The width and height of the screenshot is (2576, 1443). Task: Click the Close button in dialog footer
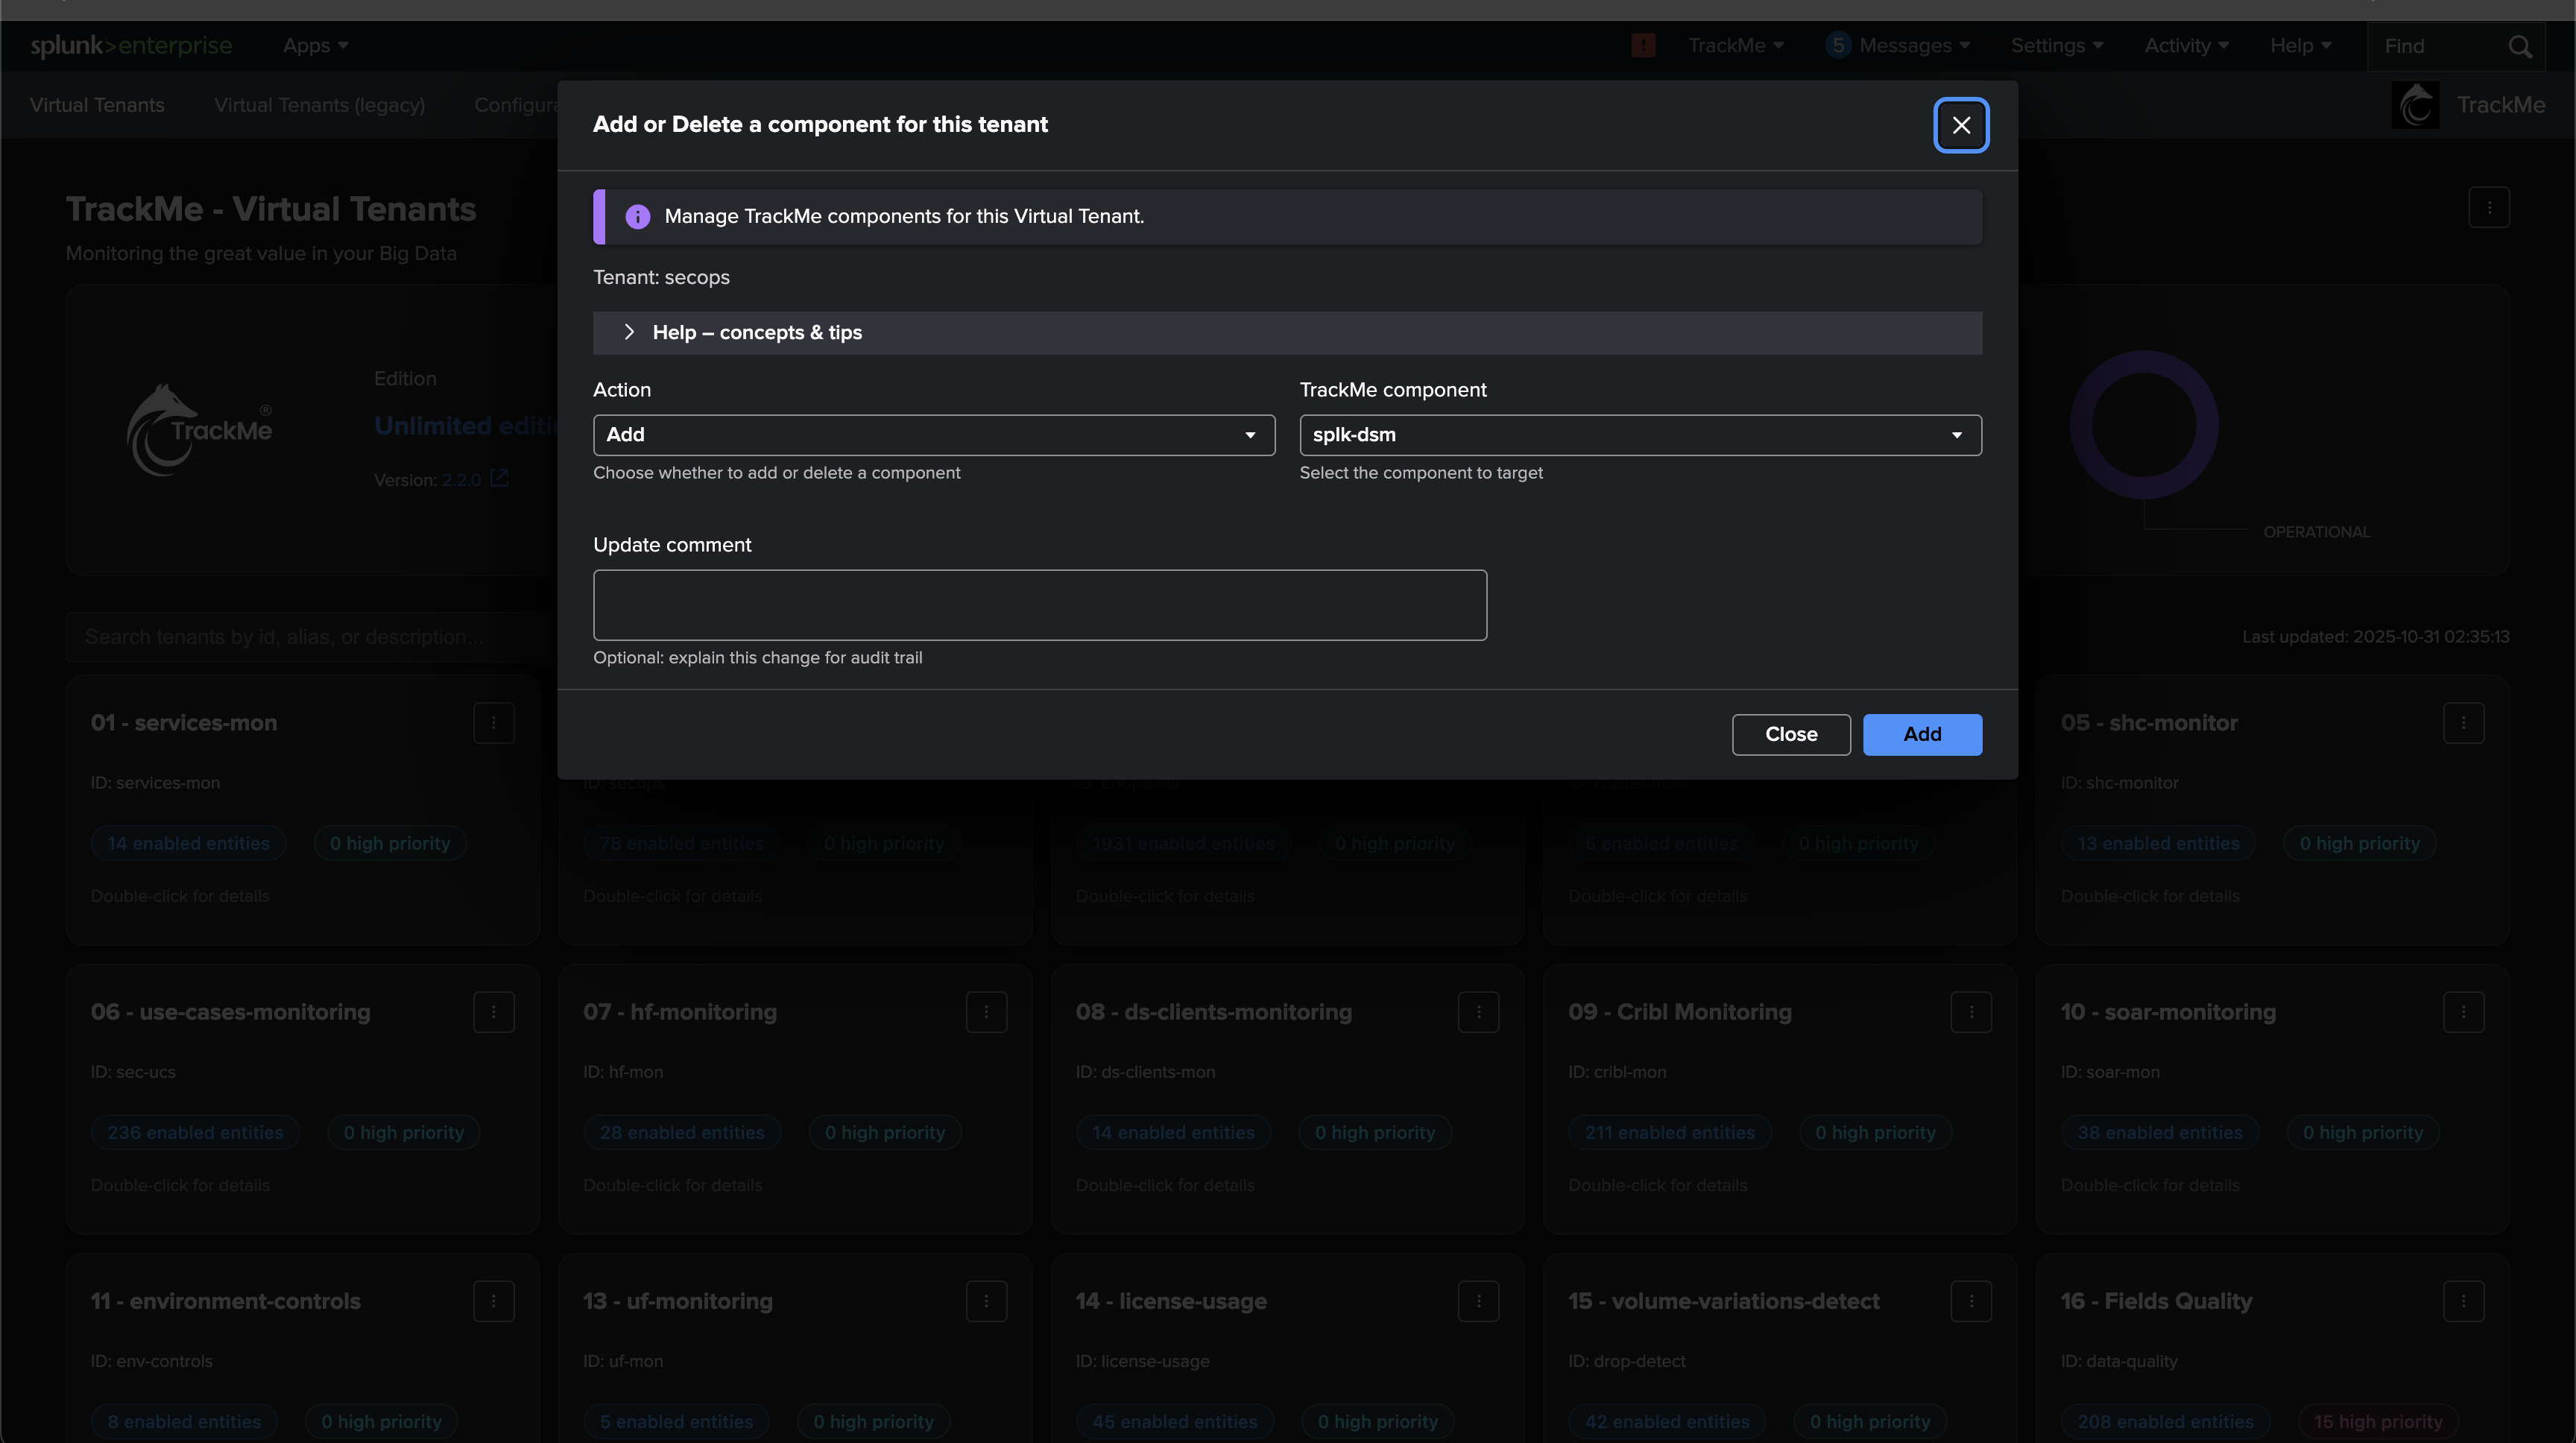coord(1790,734)
